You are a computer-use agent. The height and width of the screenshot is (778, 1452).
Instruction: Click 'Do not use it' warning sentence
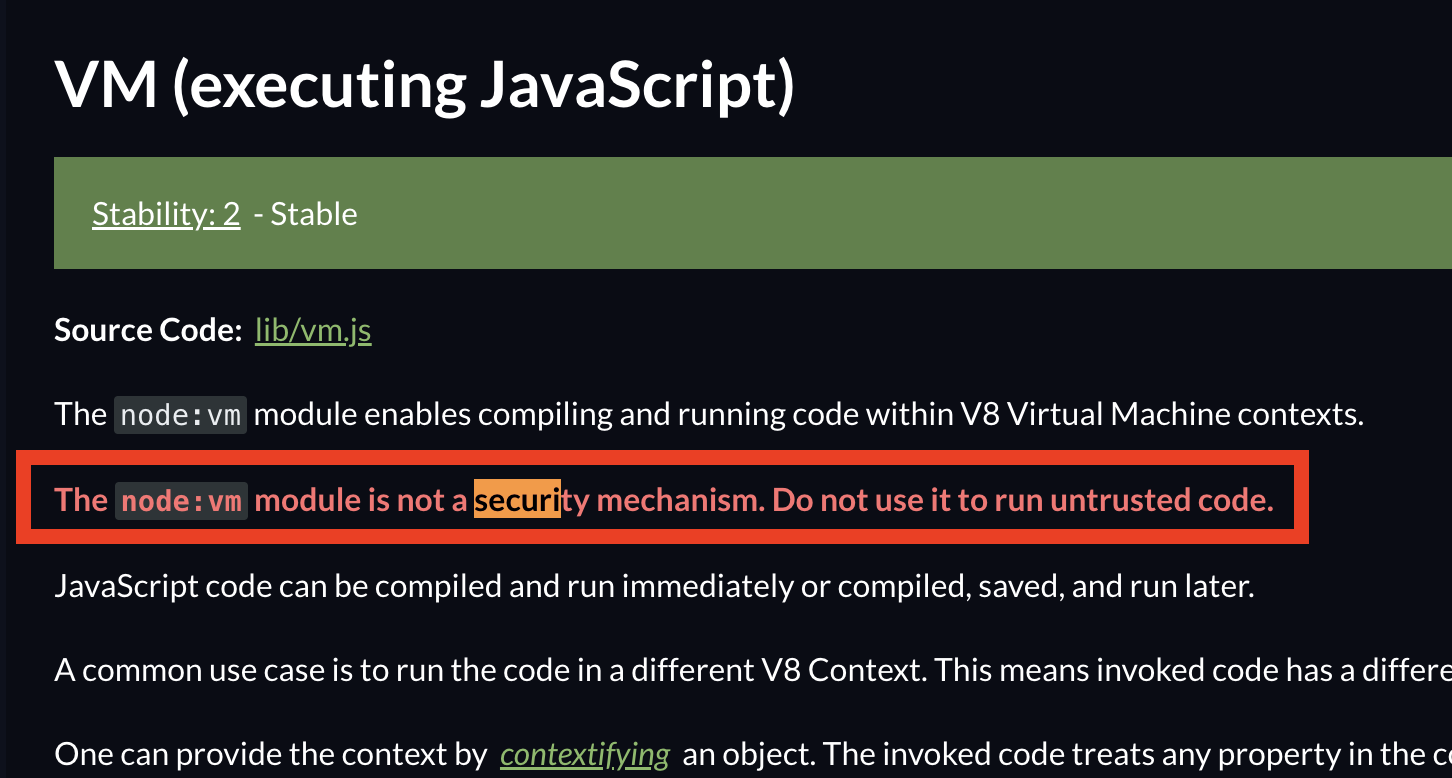(1023, 500)
